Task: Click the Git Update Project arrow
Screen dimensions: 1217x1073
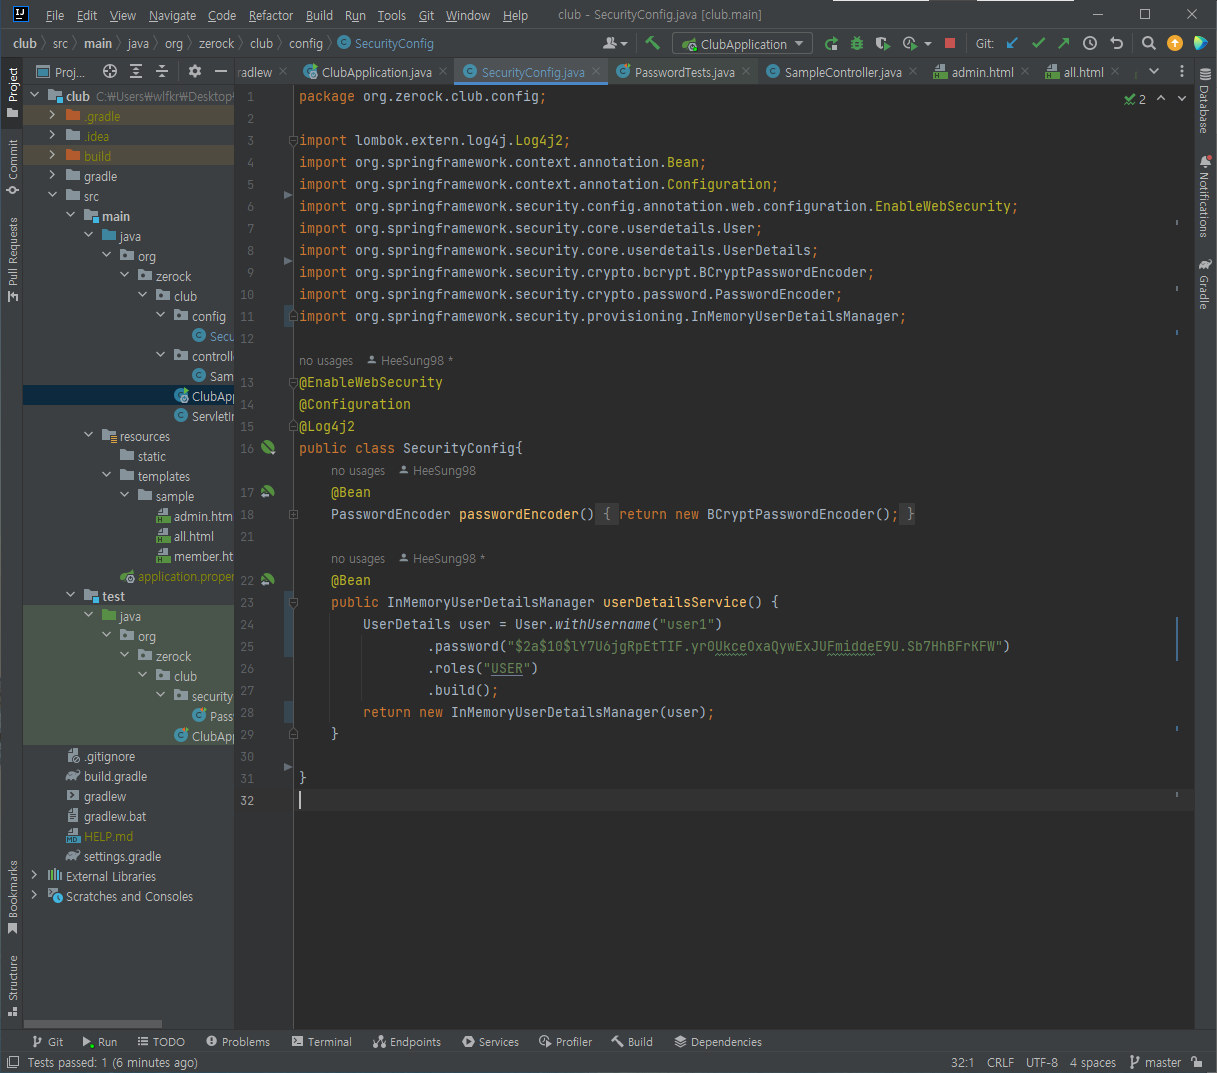Action: pyautogui.click(x=1012, y=43)
